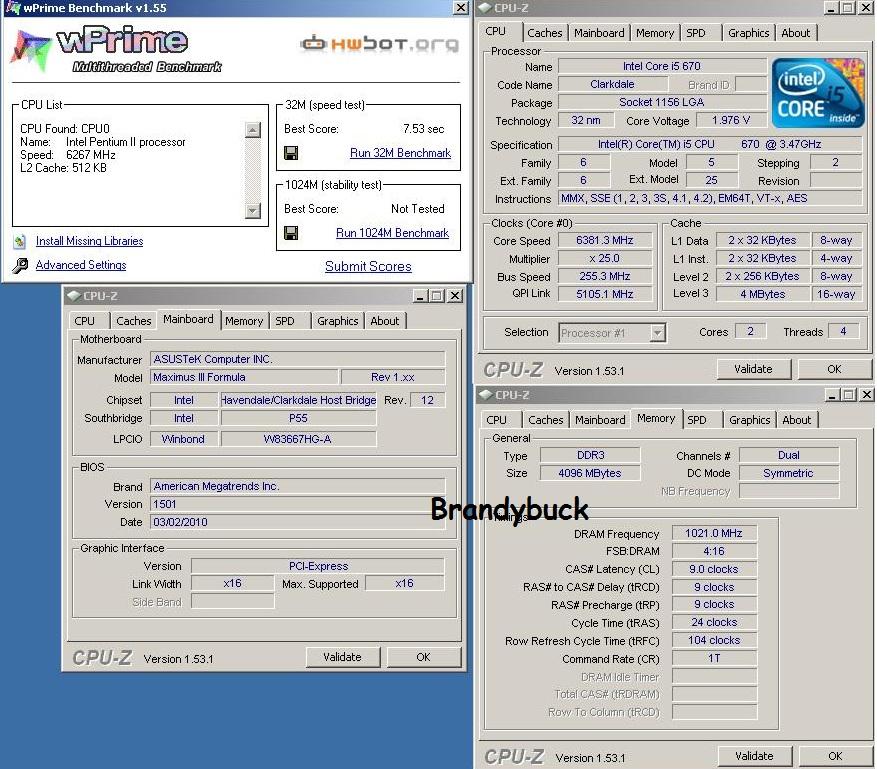Click the save icon beside Run 1024M Benchmark
The image size is (877, 769).
[291, 233]
